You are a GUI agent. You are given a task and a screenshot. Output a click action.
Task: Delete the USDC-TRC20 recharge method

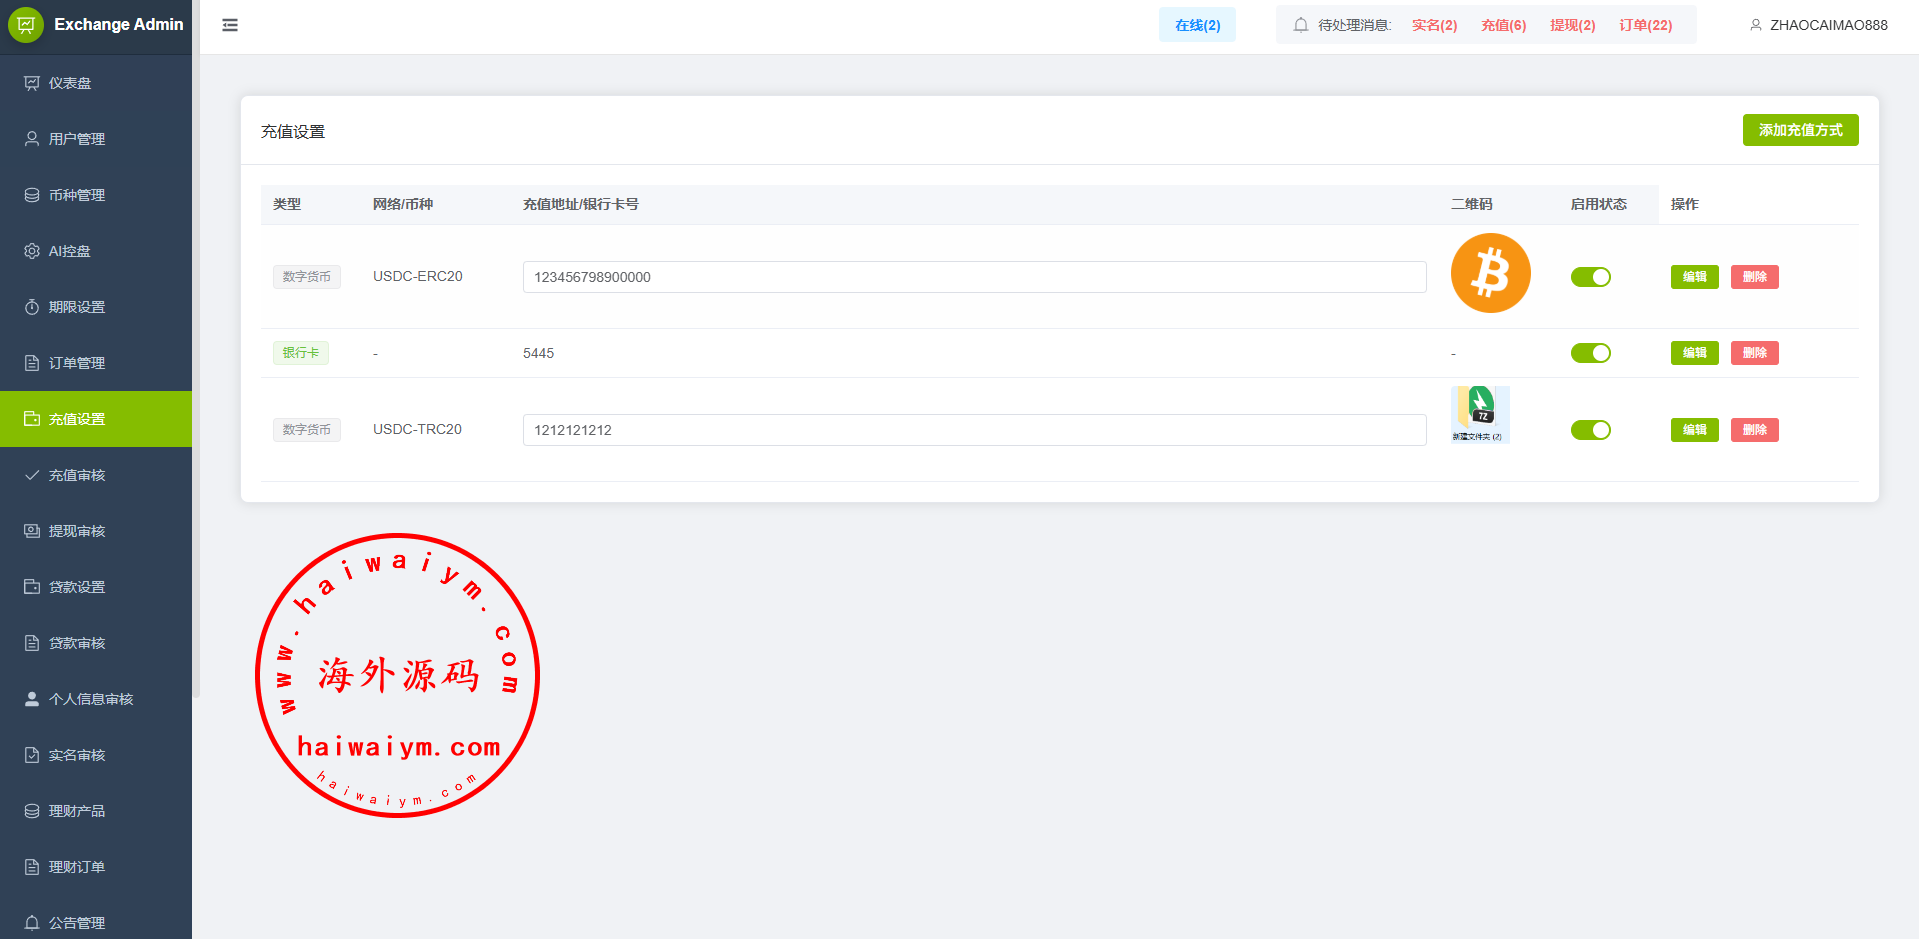point(1754,430)
